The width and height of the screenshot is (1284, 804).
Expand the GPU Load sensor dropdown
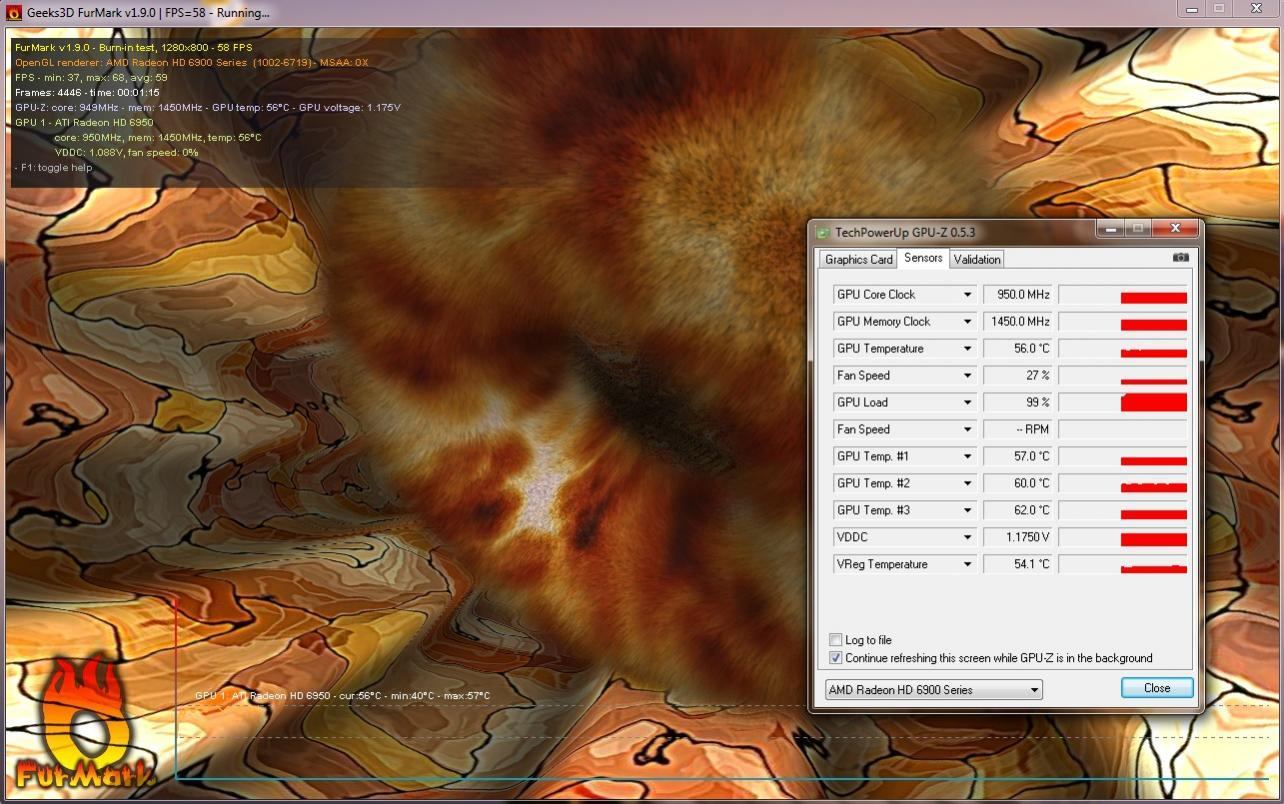point(967,403)
